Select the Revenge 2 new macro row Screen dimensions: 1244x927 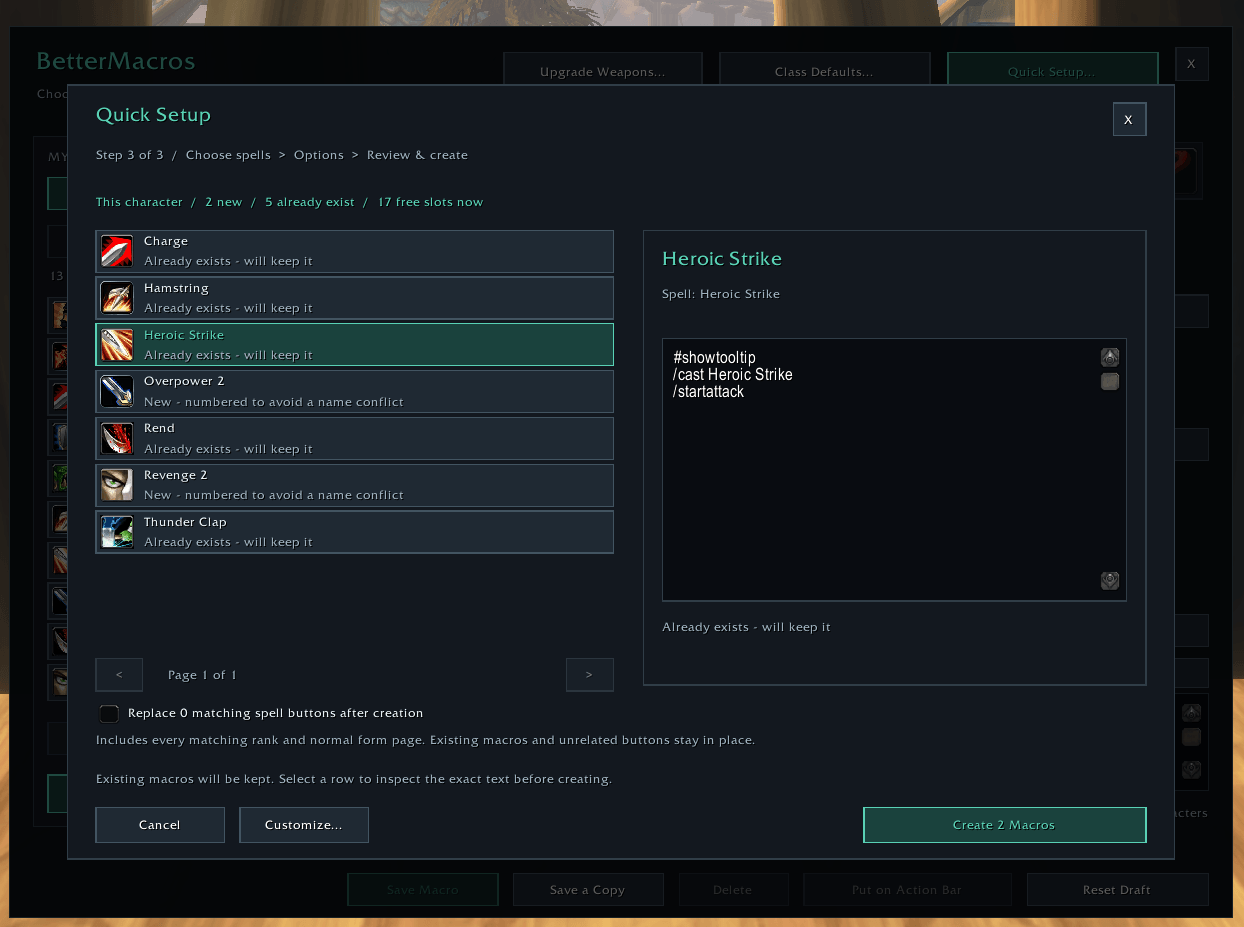tap(355, 485)
